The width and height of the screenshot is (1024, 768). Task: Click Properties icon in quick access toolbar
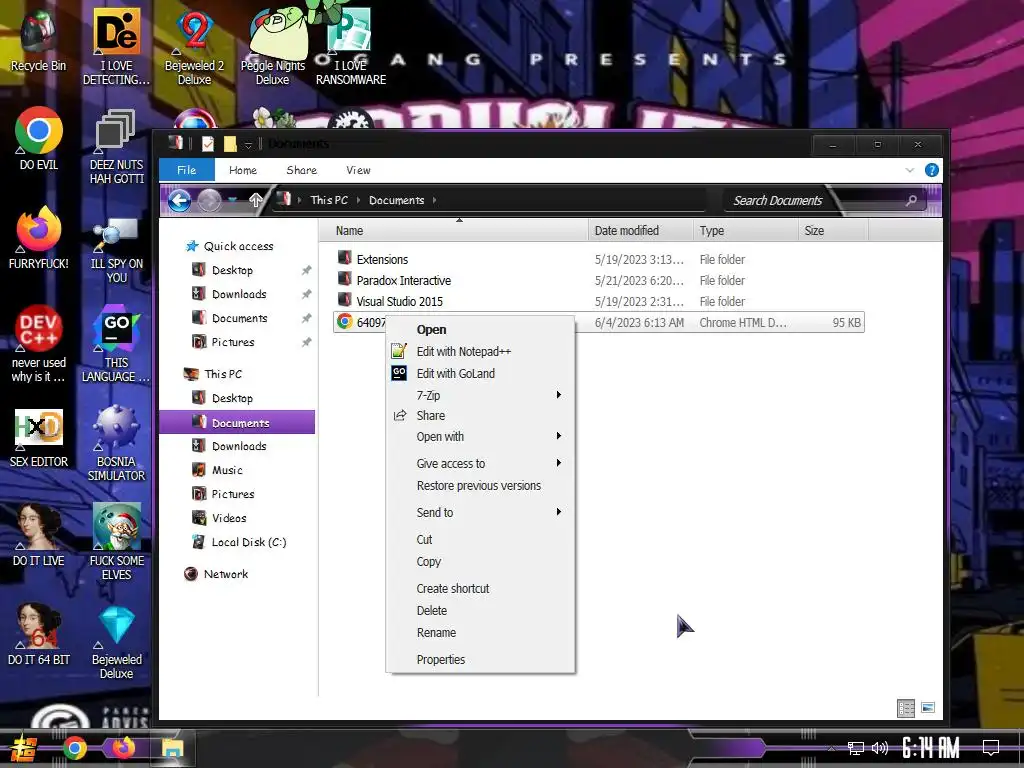coord(208,144)
